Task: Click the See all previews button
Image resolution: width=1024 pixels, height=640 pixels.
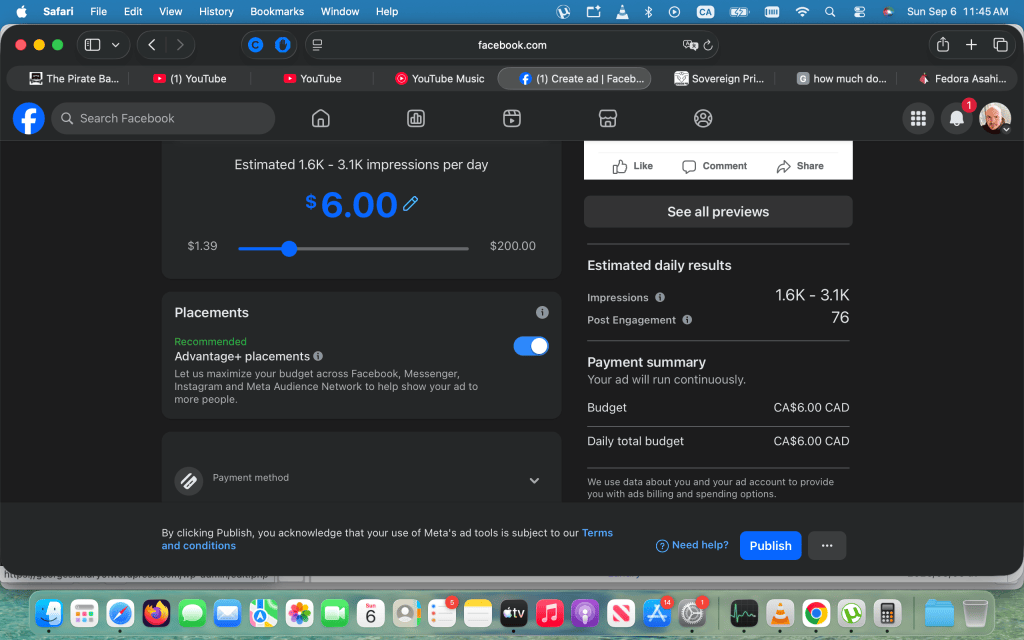Action: click(x=718, y=212)
